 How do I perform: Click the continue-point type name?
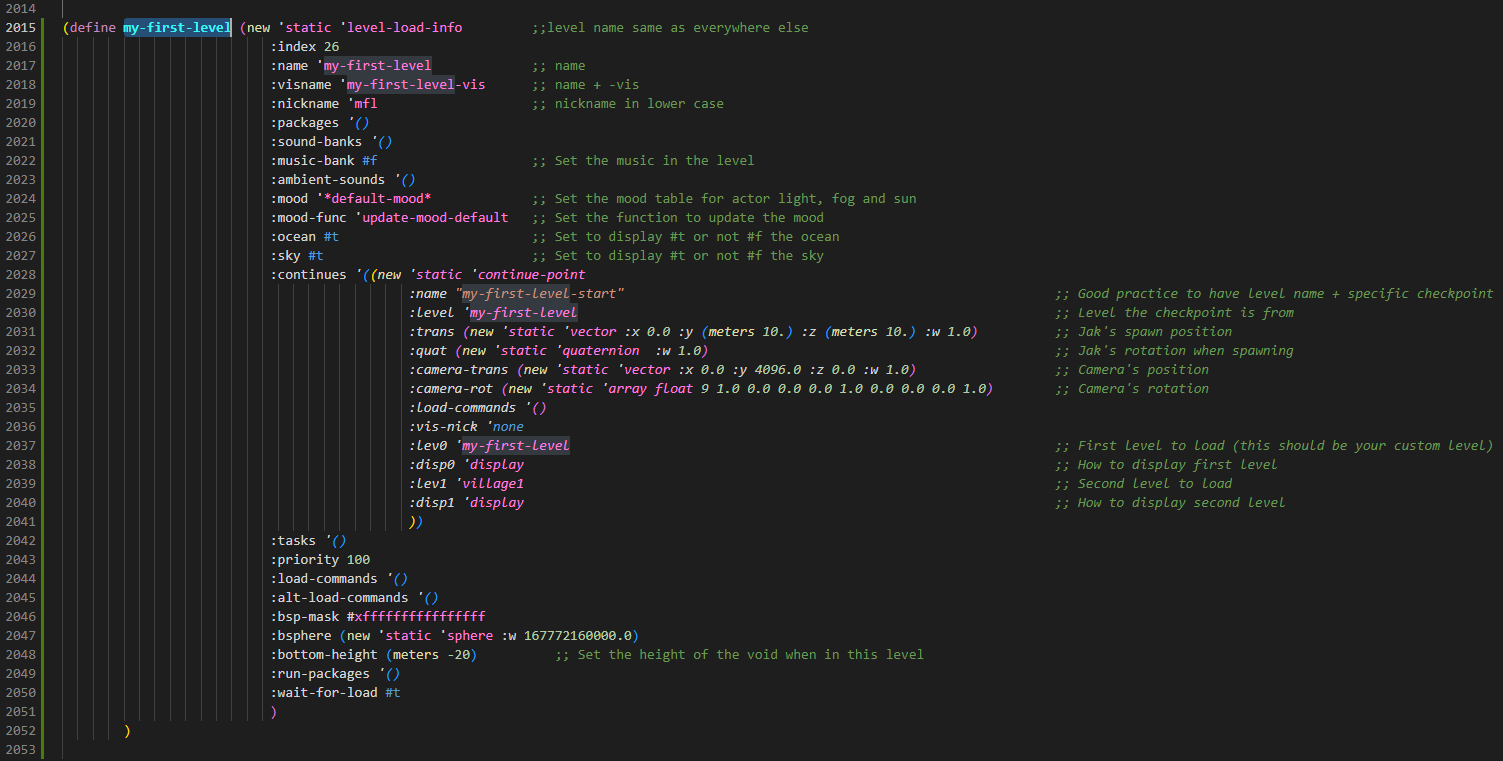click(532, 275)
